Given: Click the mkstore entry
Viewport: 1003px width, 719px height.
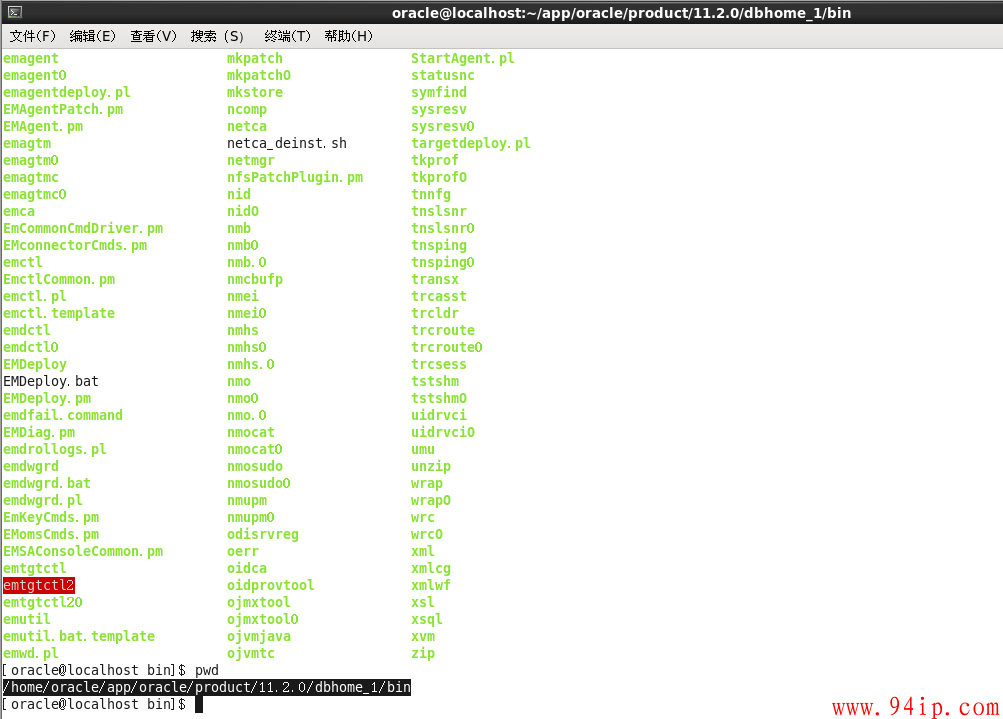Looking at the screenshot, I should [x=255, y=92].
